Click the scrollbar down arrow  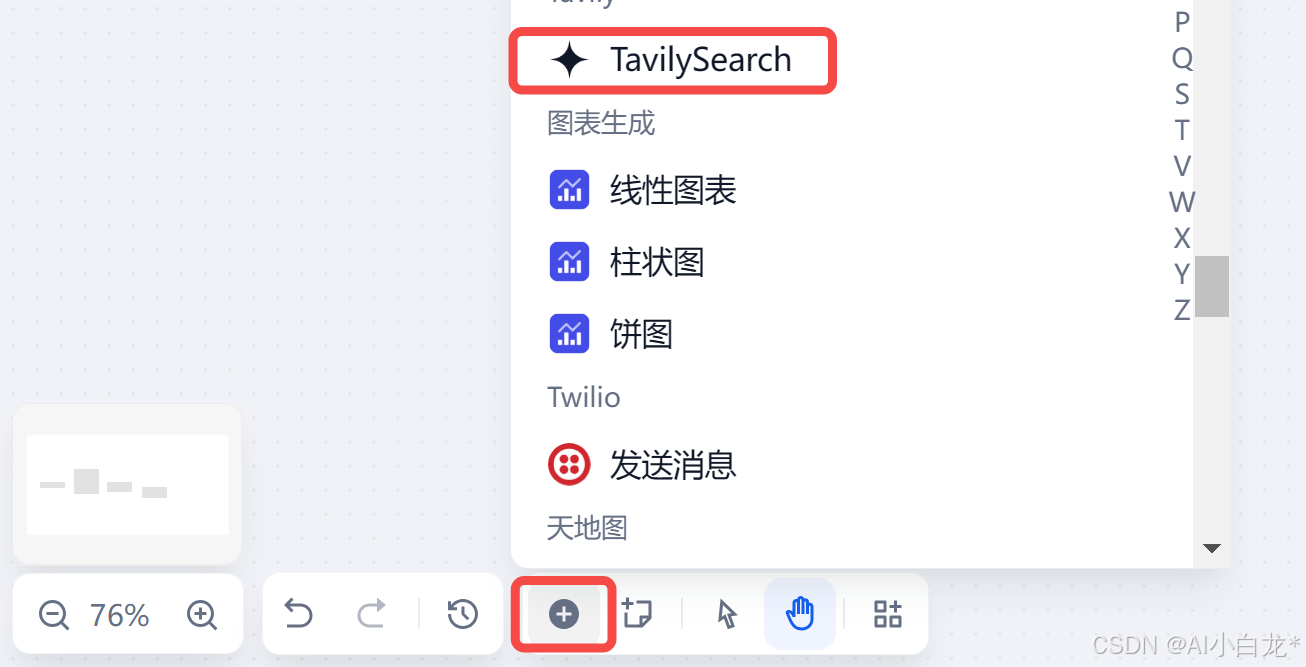click(1212, 548)
